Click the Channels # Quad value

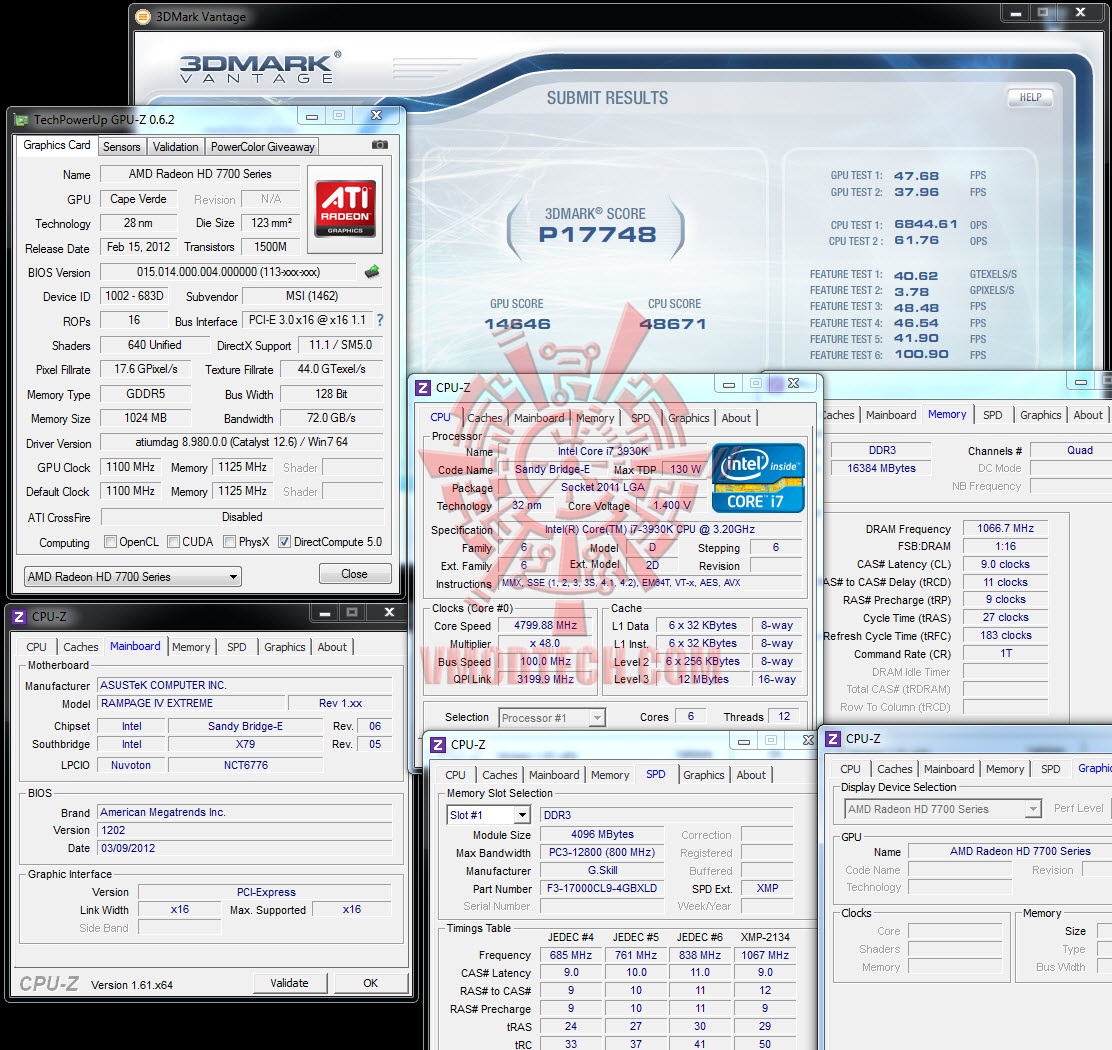point(1072,450)
